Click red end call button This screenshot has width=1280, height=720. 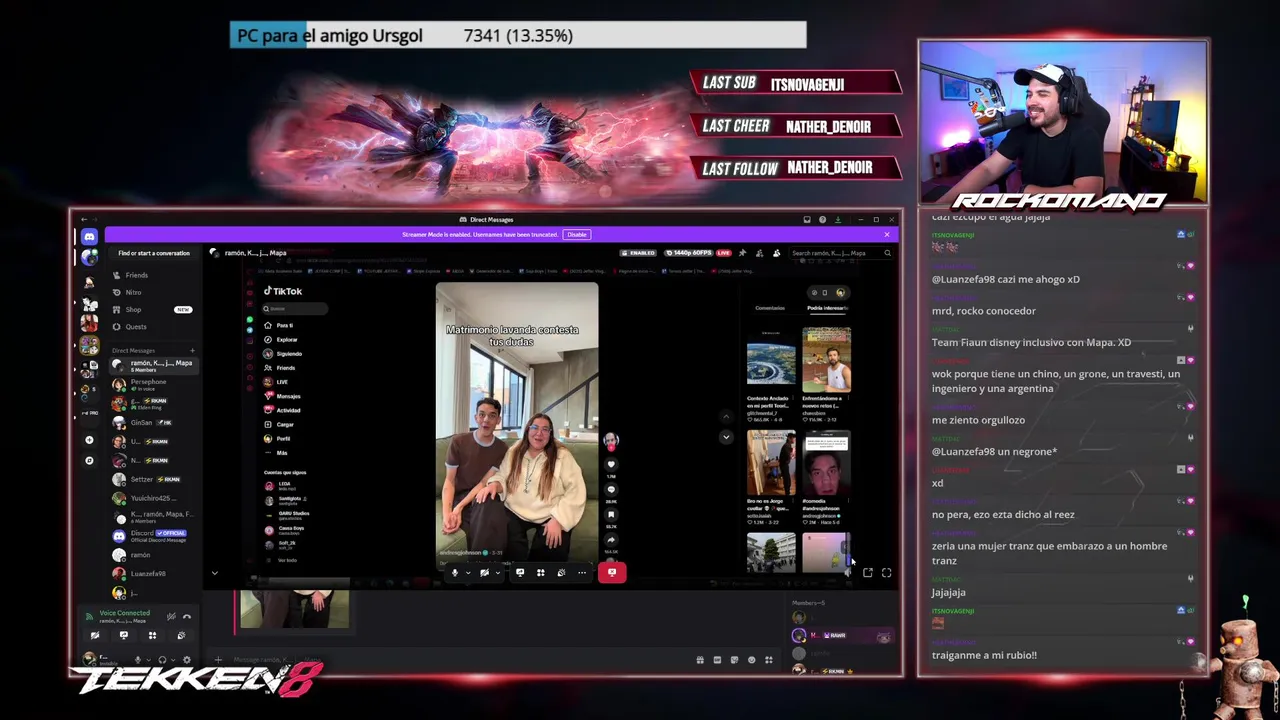pos(612,573)
